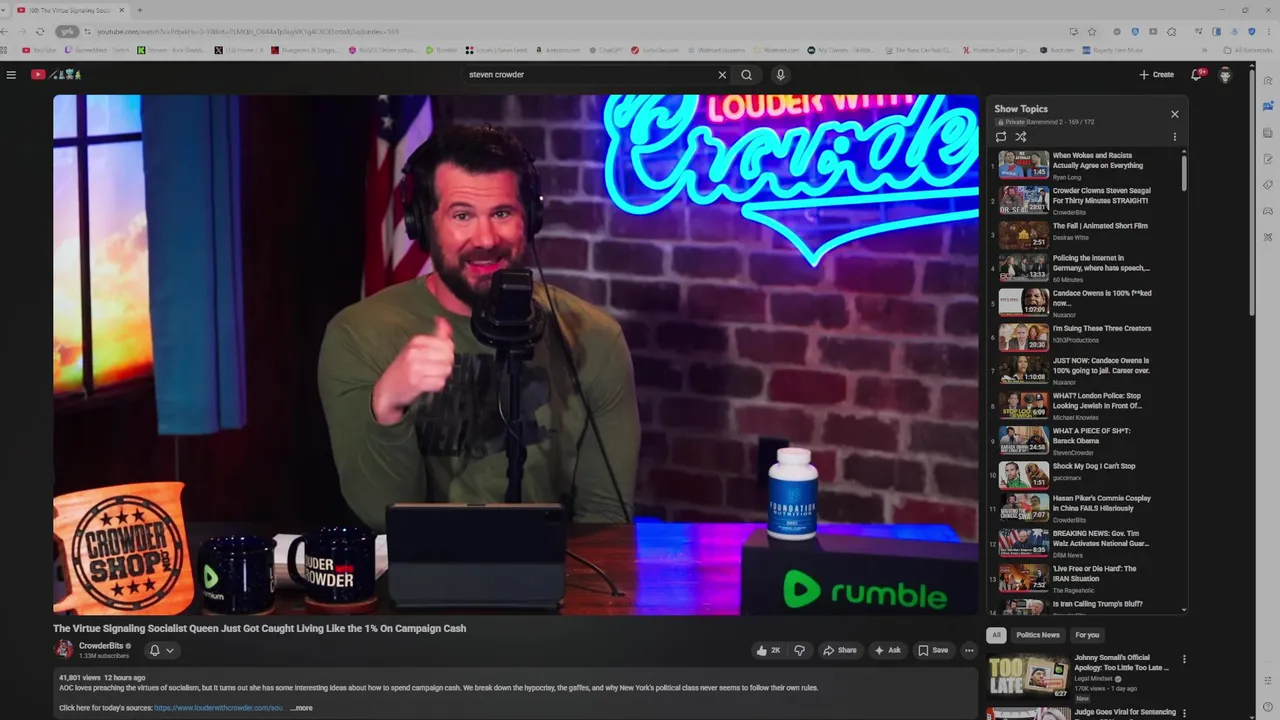Go to the YouTube home logo
This screenshot has height=720, width=1280.
(55, 75)
